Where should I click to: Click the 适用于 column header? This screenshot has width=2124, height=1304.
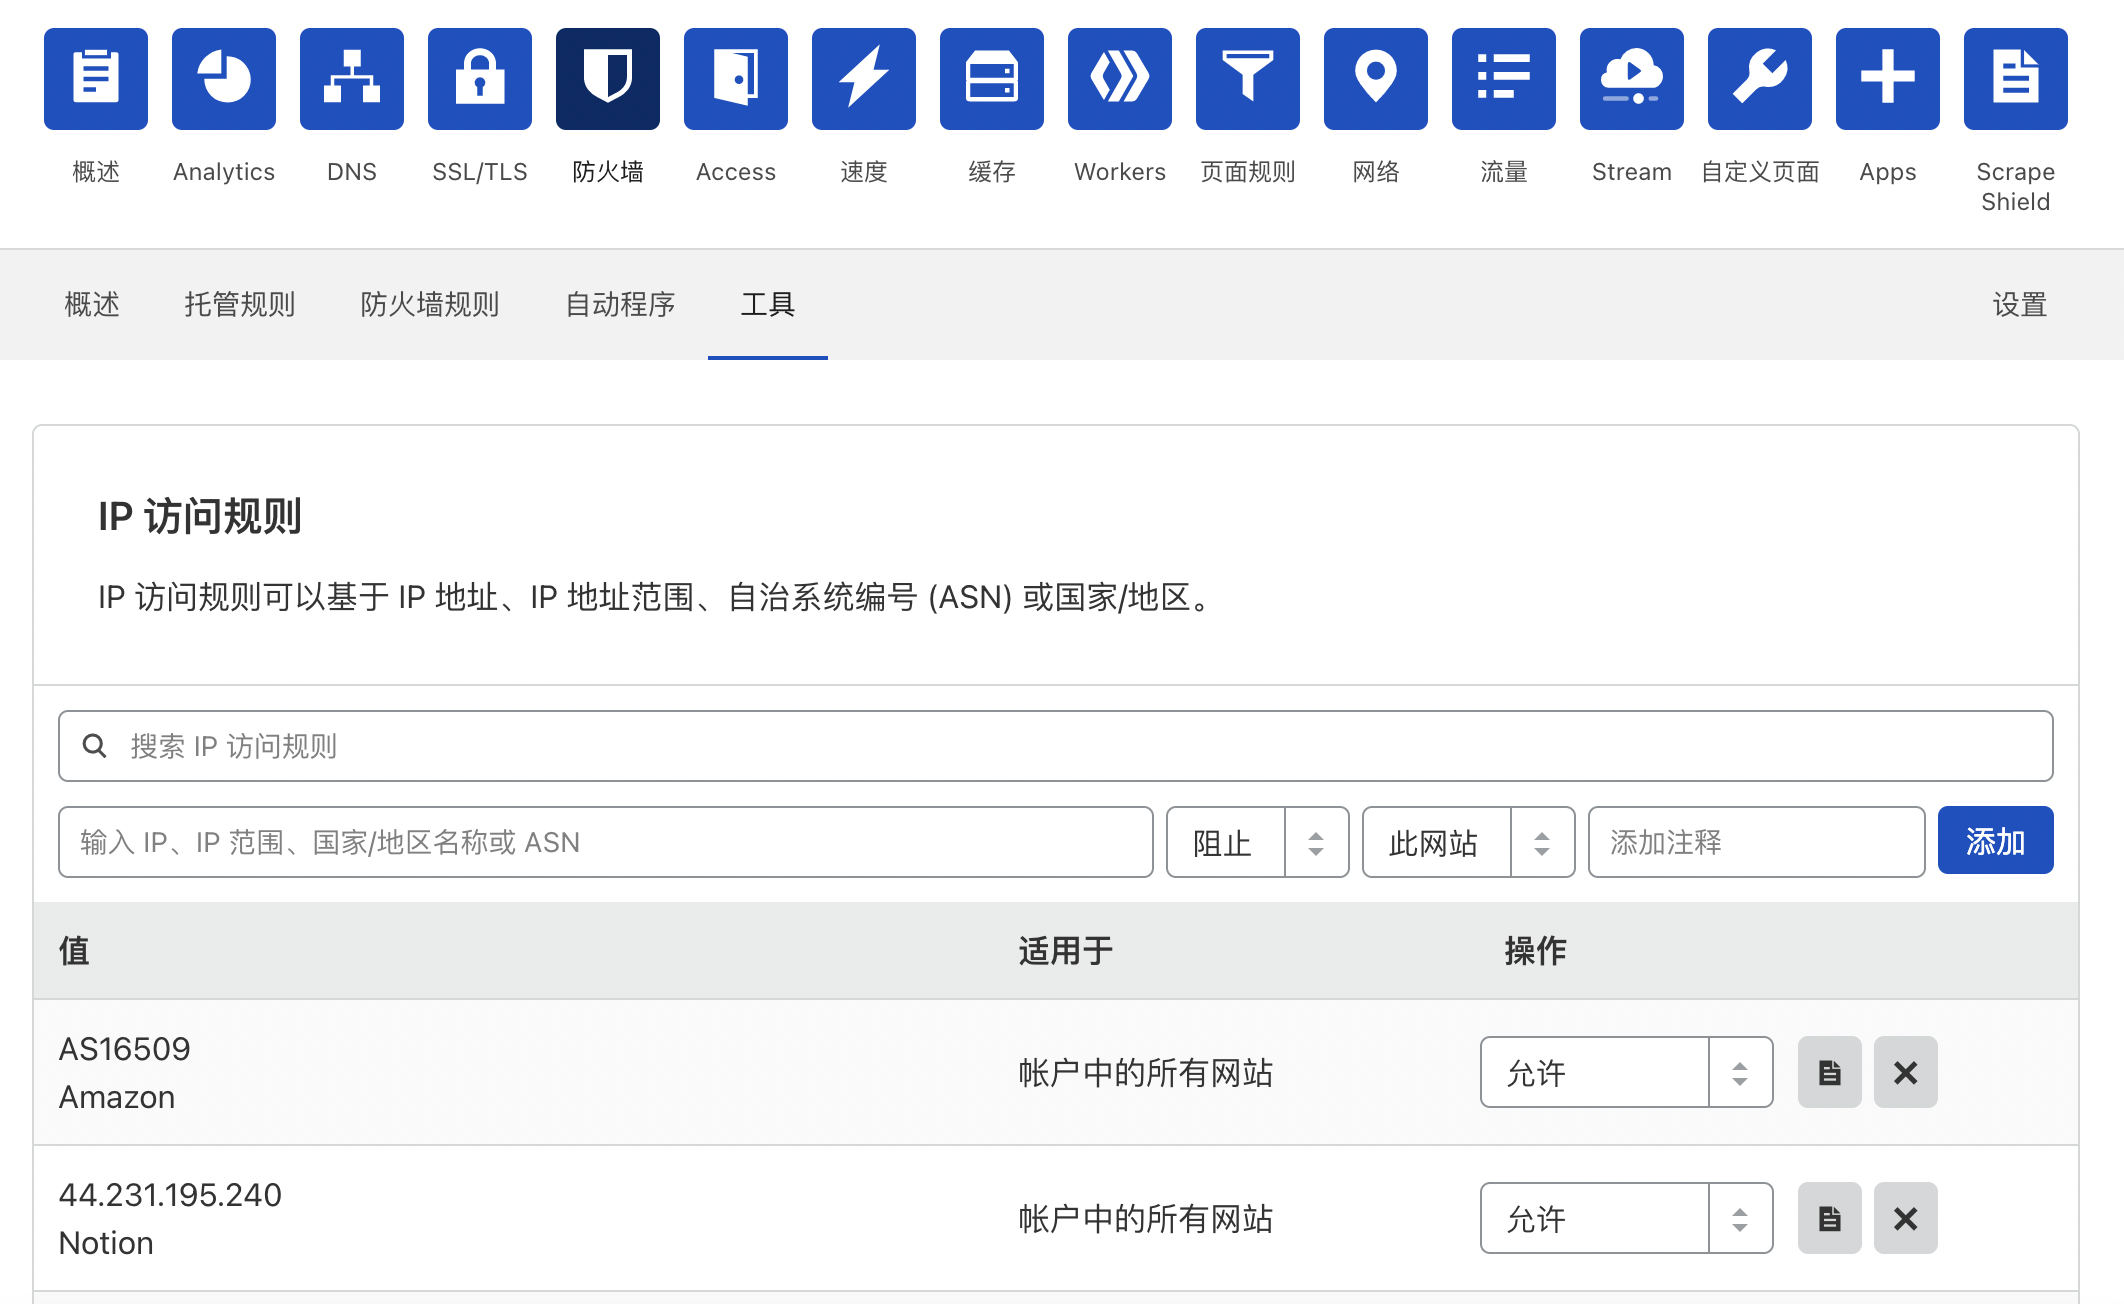pyautogui.click(x=1066, y=951)
